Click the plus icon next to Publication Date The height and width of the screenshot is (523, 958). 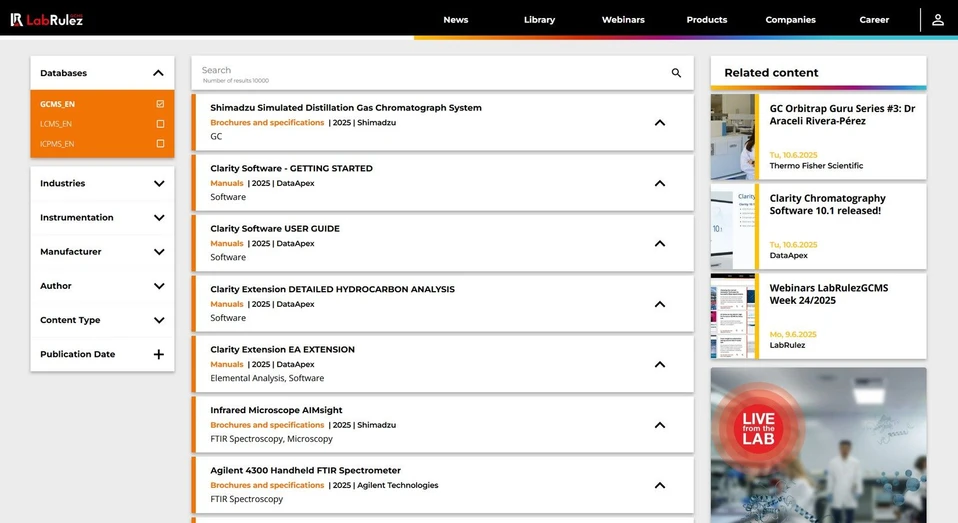(x=159, y=354)
